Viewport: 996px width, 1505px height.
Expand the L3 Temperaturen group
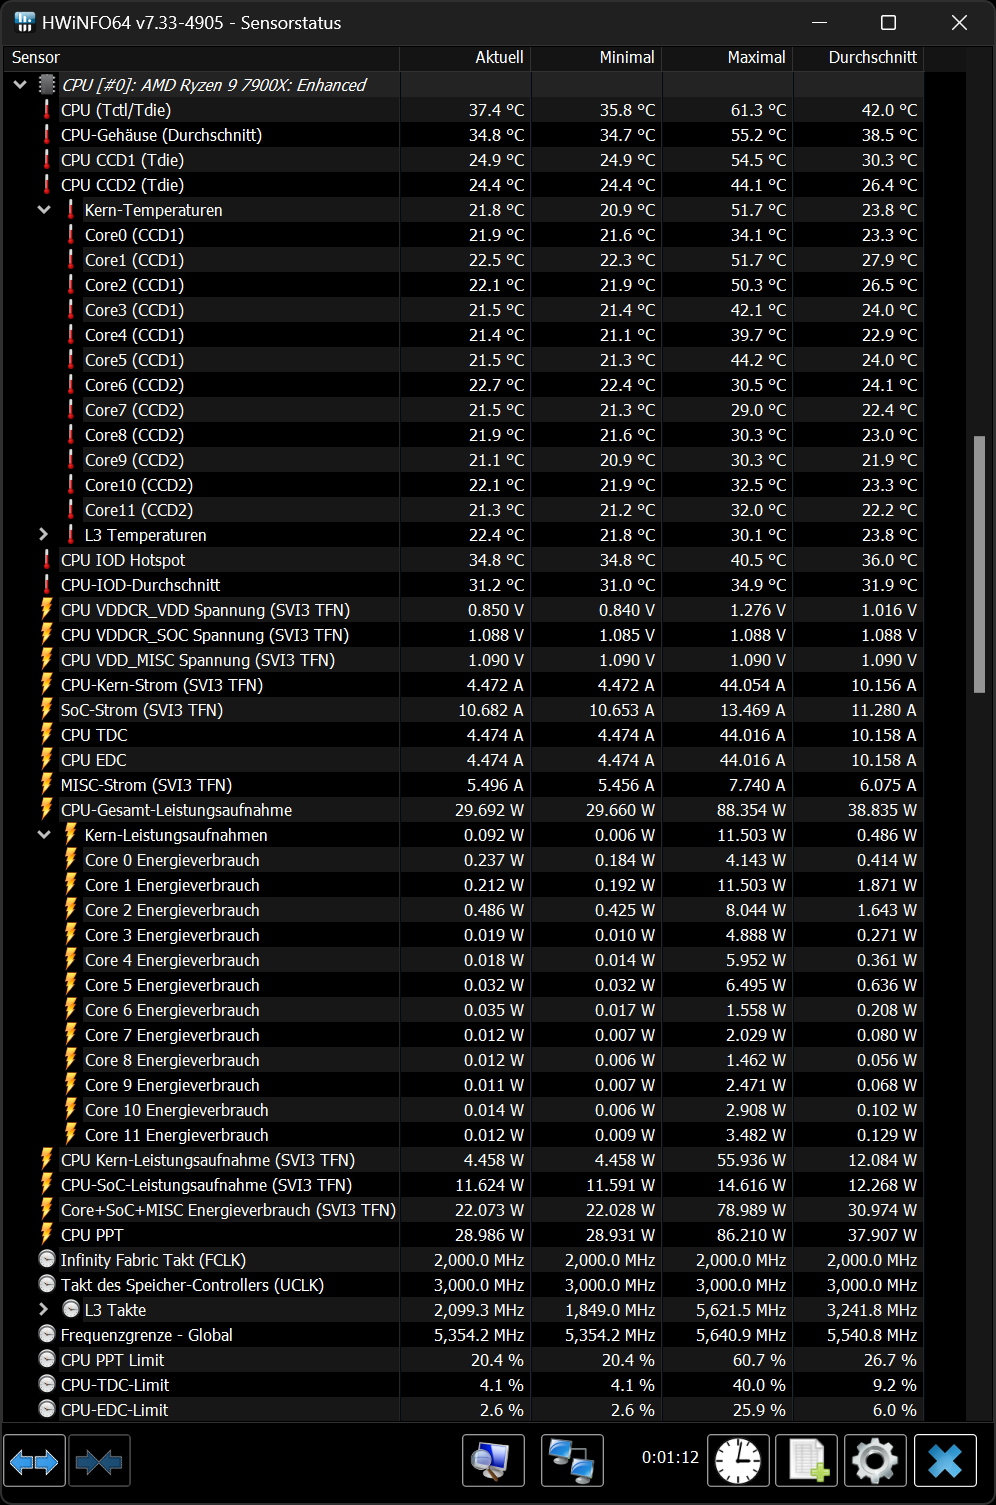point(44,535)
